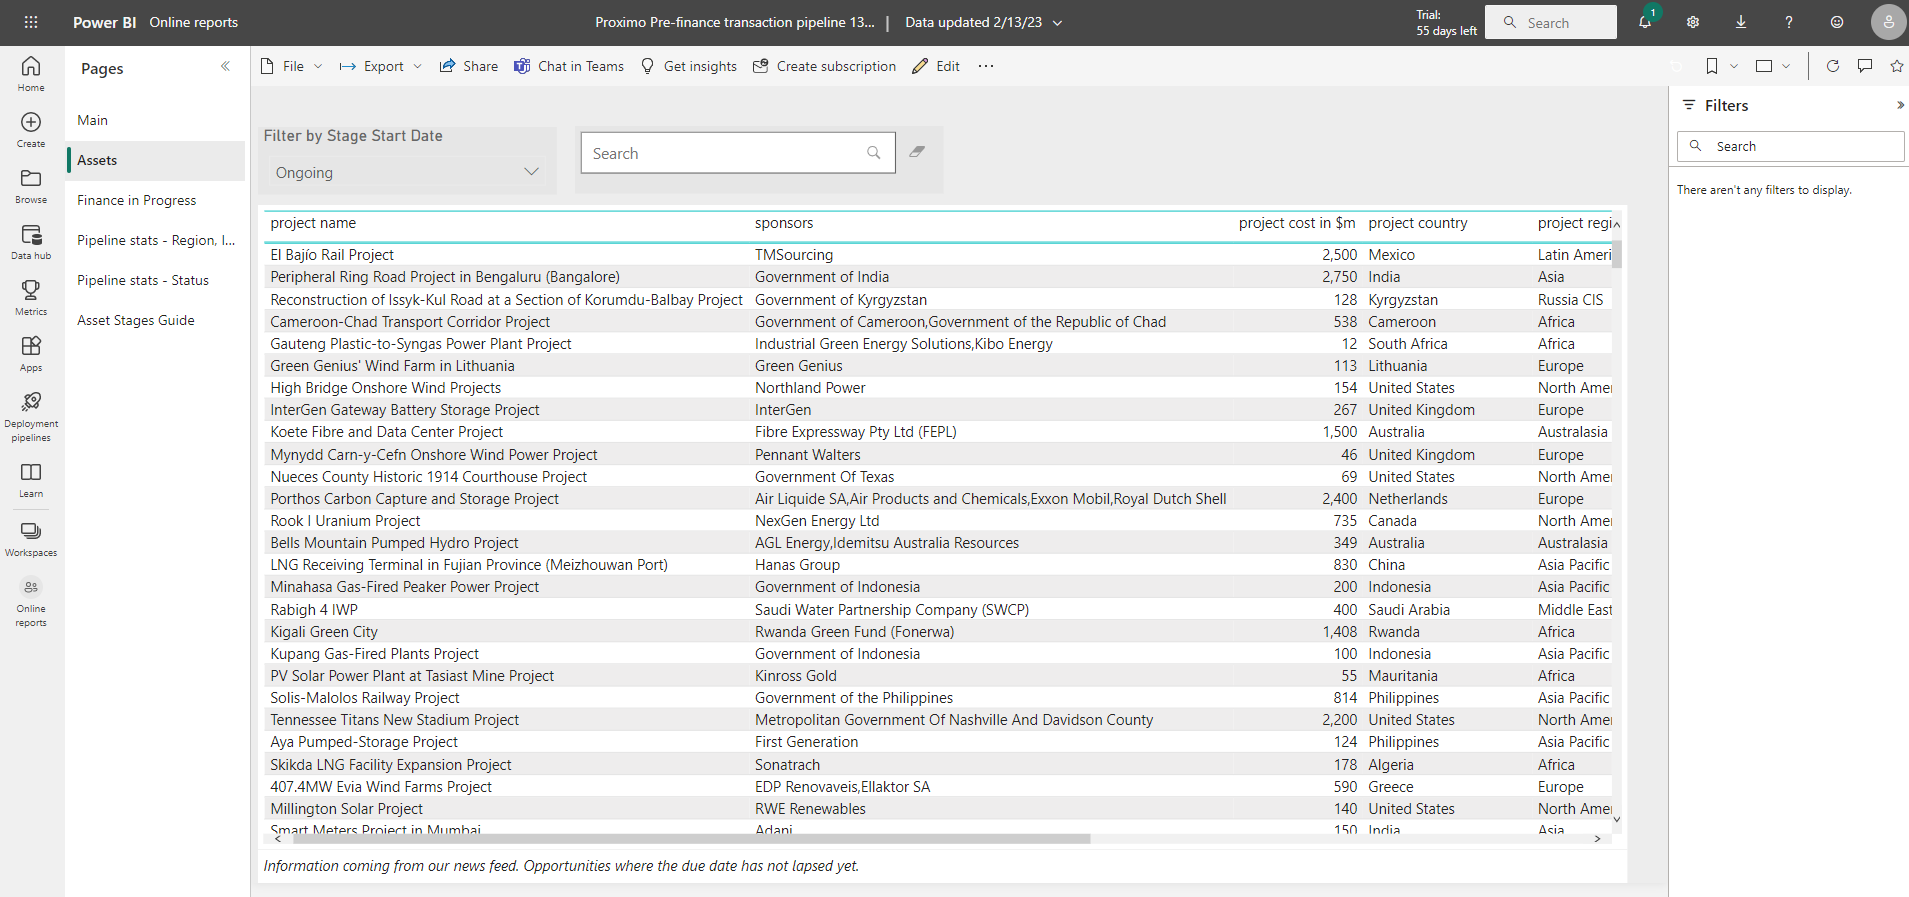The height and width of the screenshot is (897, 1909).
Task: Open the Learn section
Action: [31, 480]
